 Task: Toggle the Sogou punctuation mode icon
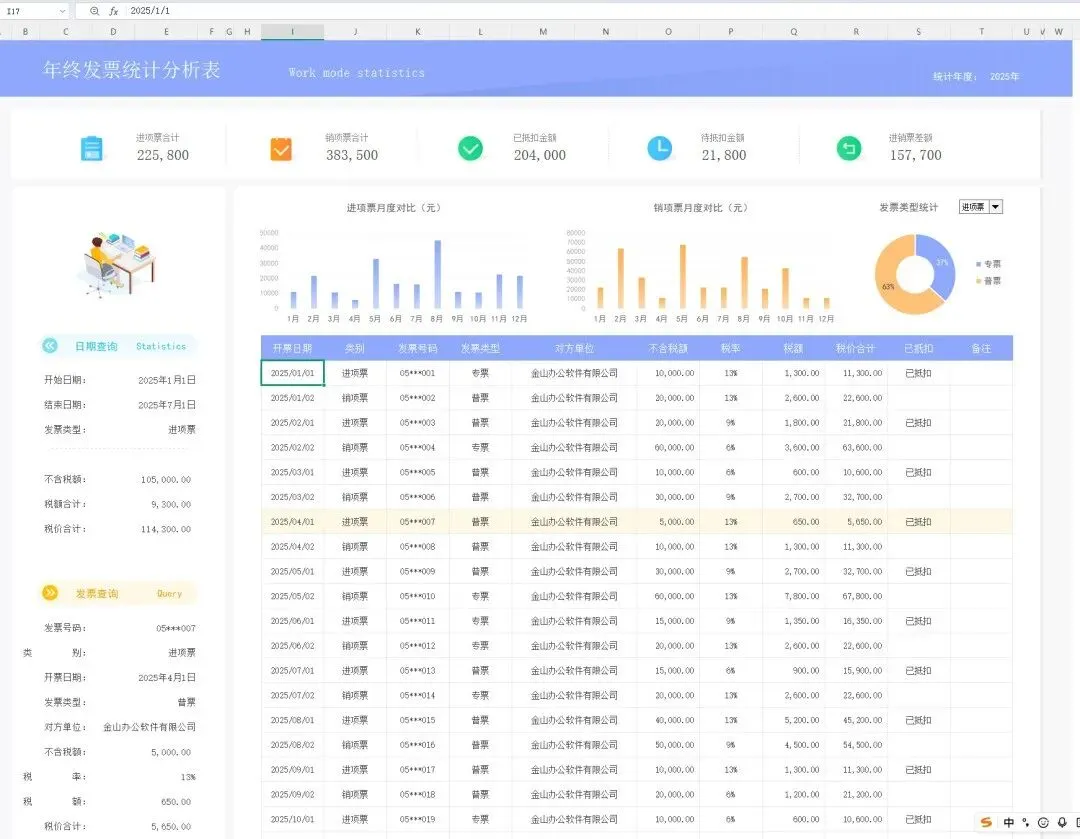pos(1026,822)
